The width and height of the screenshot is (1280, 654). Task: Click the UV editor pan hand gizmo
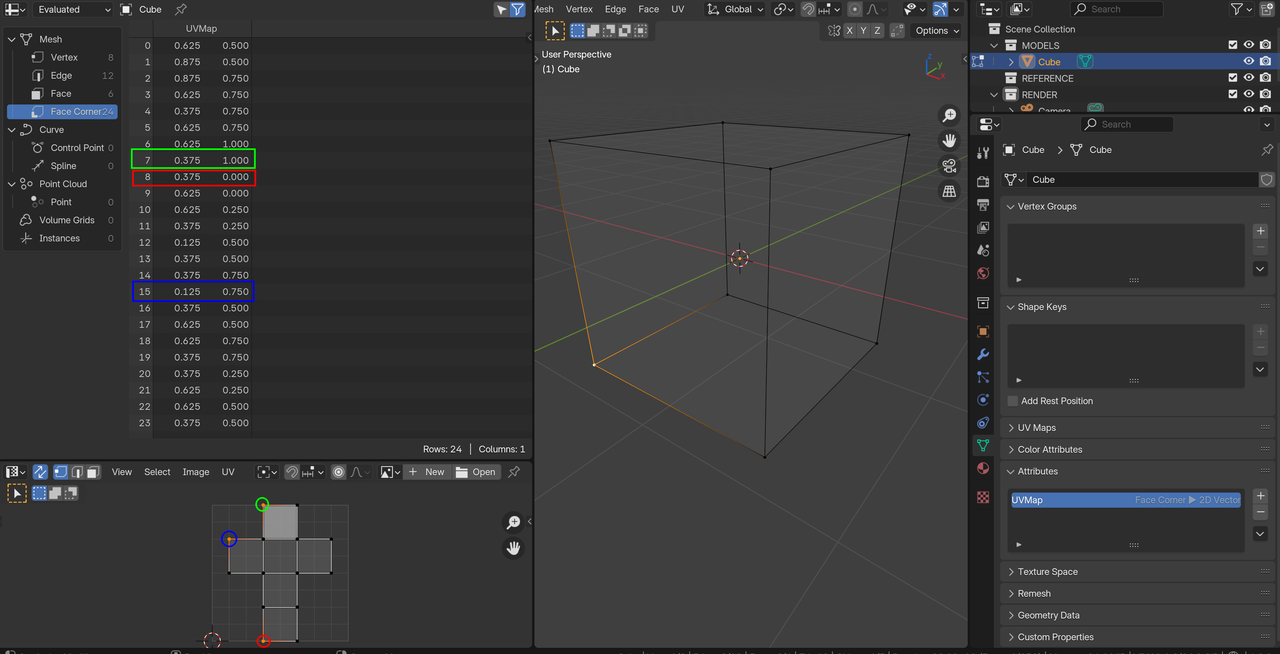click(513, 548)
